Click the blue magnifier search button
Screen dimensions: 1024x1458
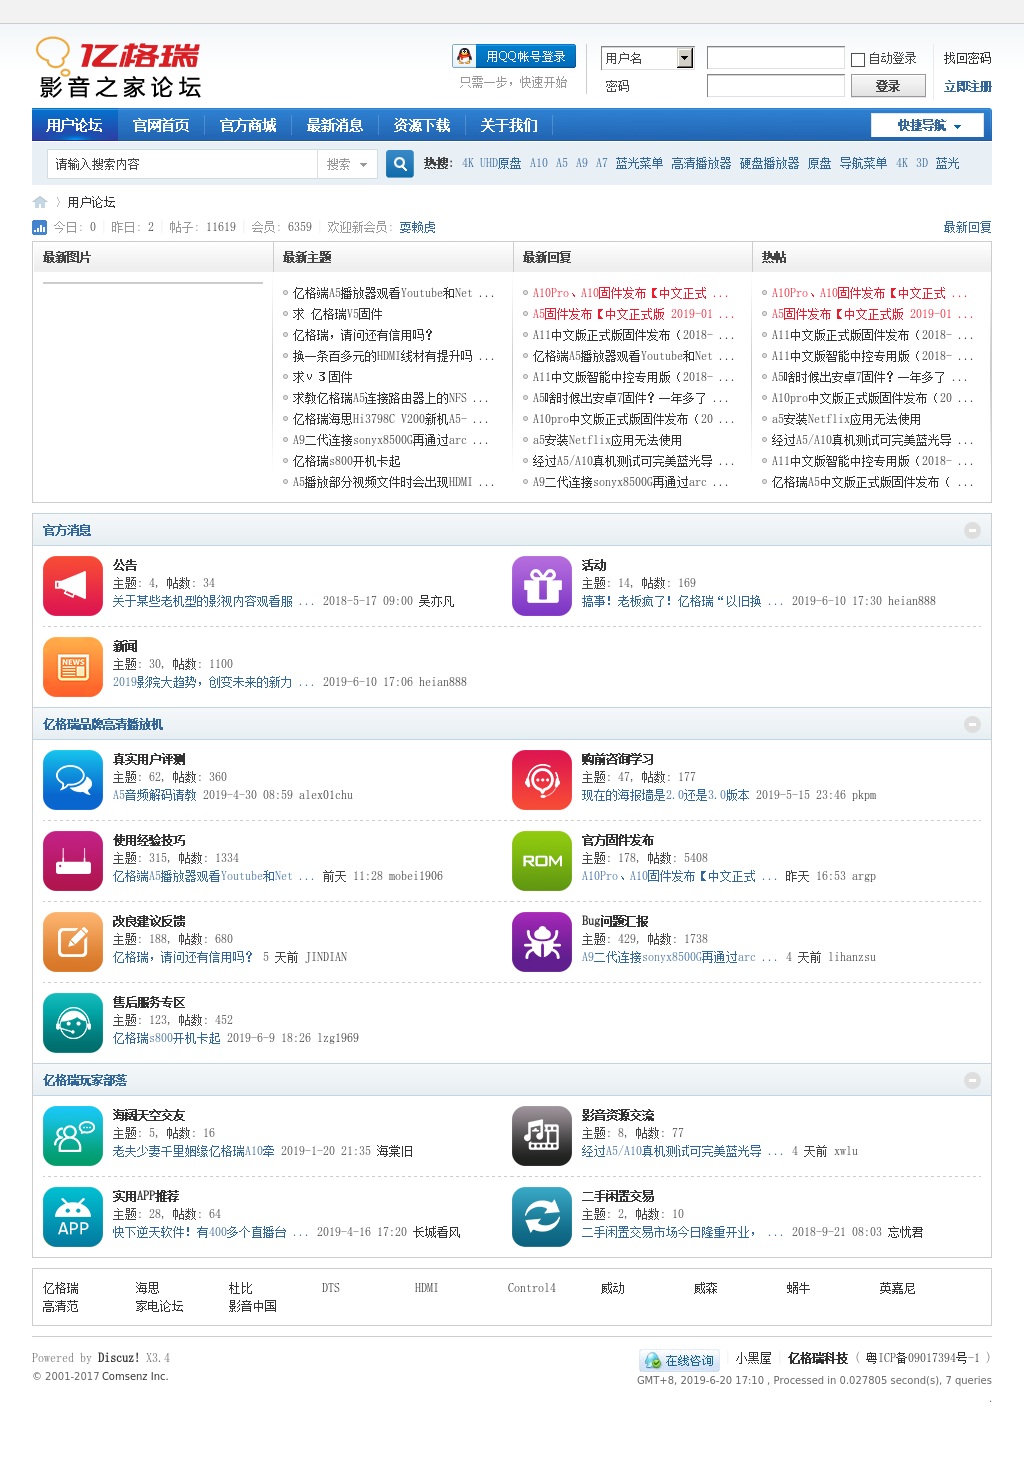(x=400, y=164)
